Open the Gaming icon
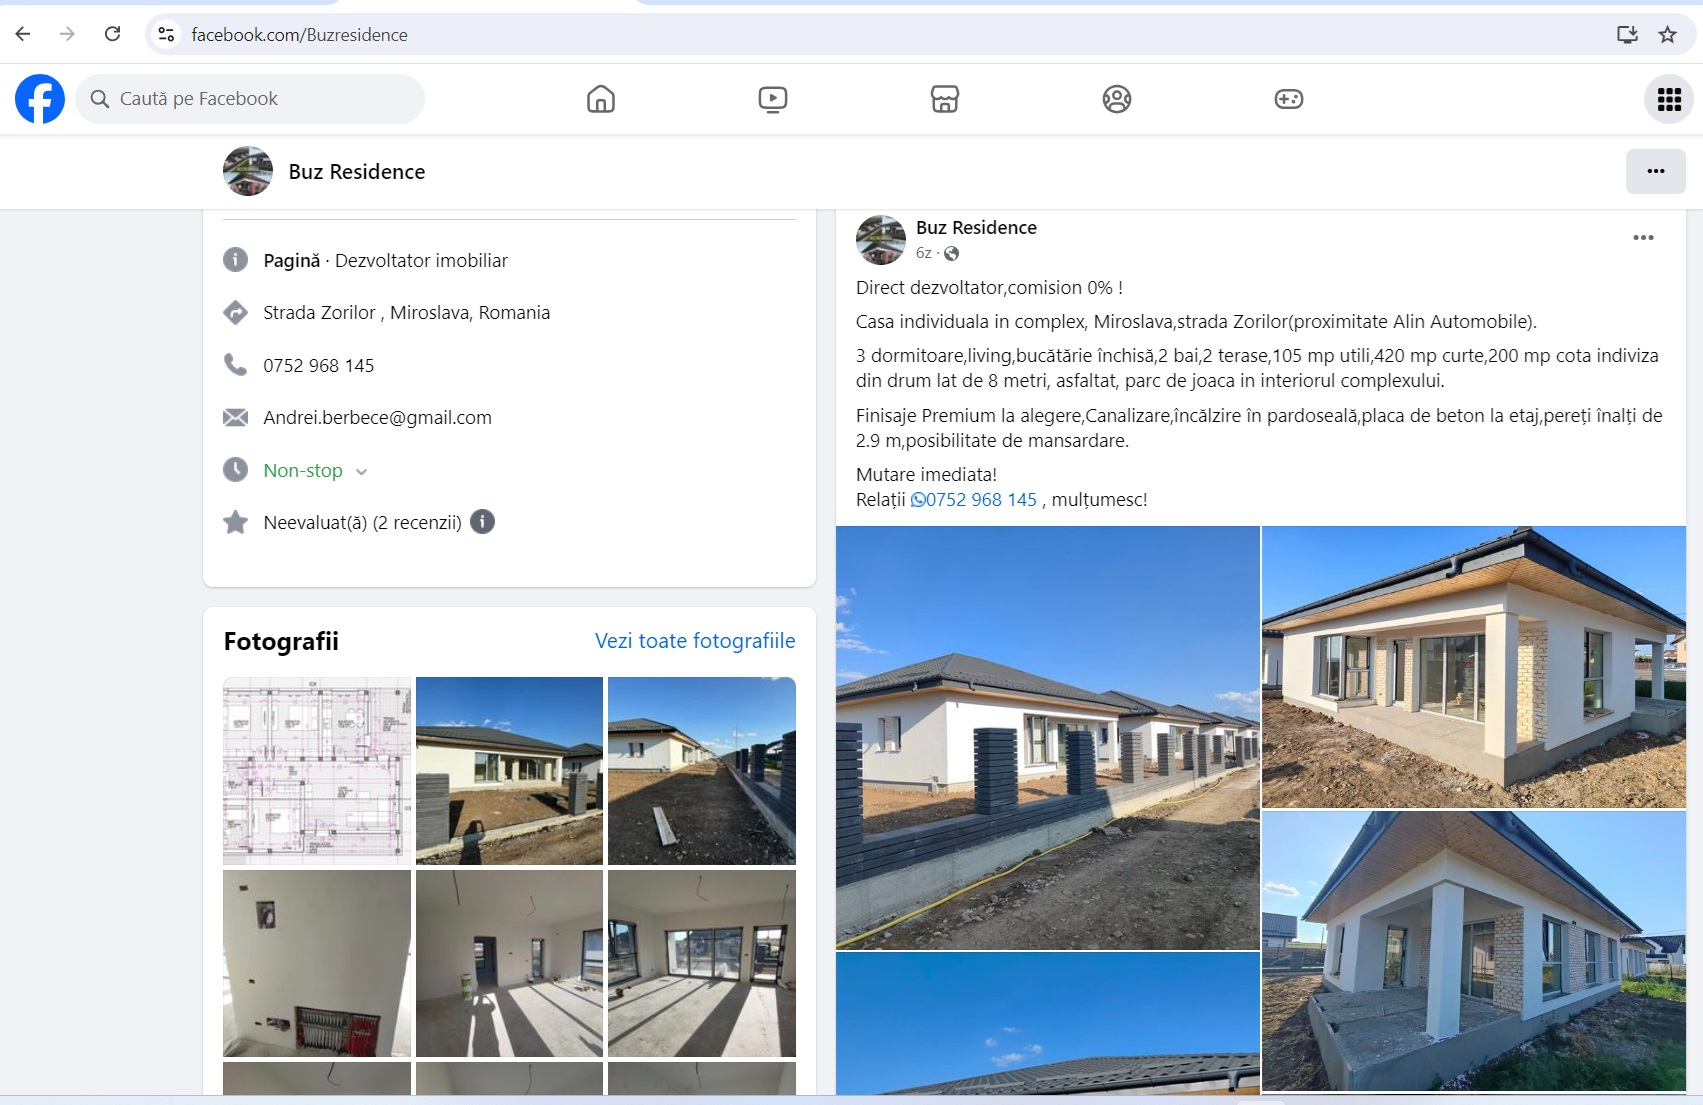The image size is (1703, 1105). tap(1288, 99)
